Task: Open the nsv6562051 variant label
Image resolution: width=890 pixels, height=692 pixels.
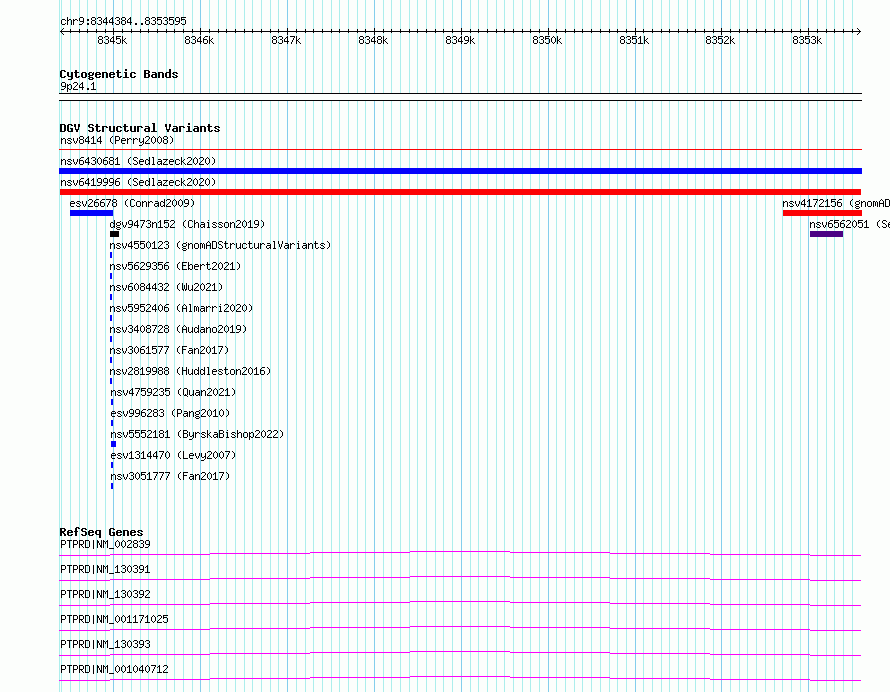Action: point(849,224)
